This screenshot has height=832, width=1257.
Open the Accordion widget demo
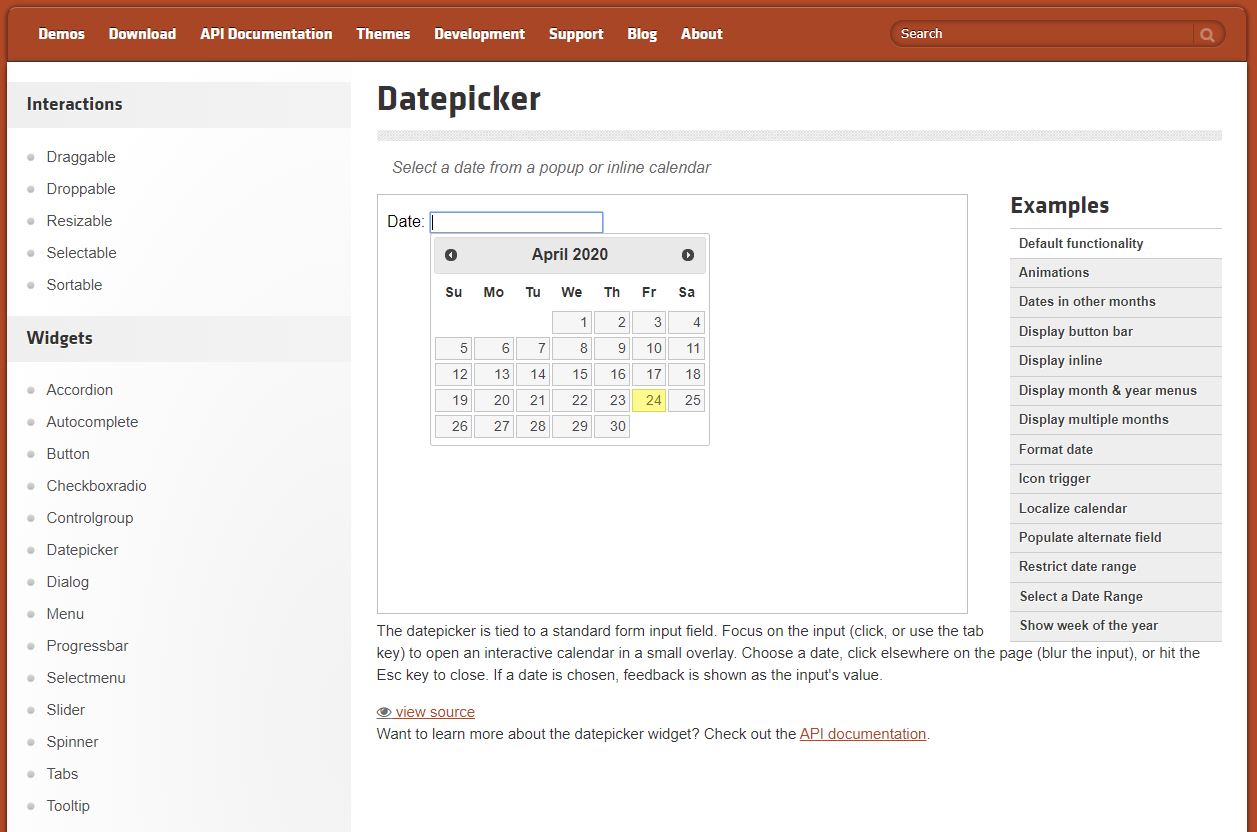(79, 390)
